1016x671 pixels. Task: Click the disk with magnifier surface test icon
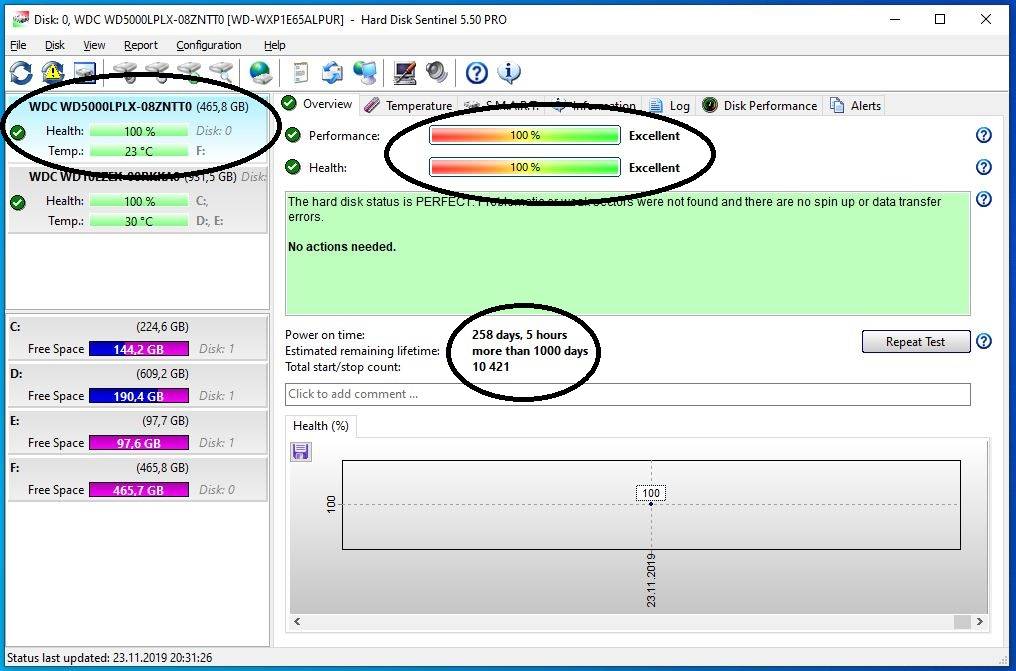point(222,73)
